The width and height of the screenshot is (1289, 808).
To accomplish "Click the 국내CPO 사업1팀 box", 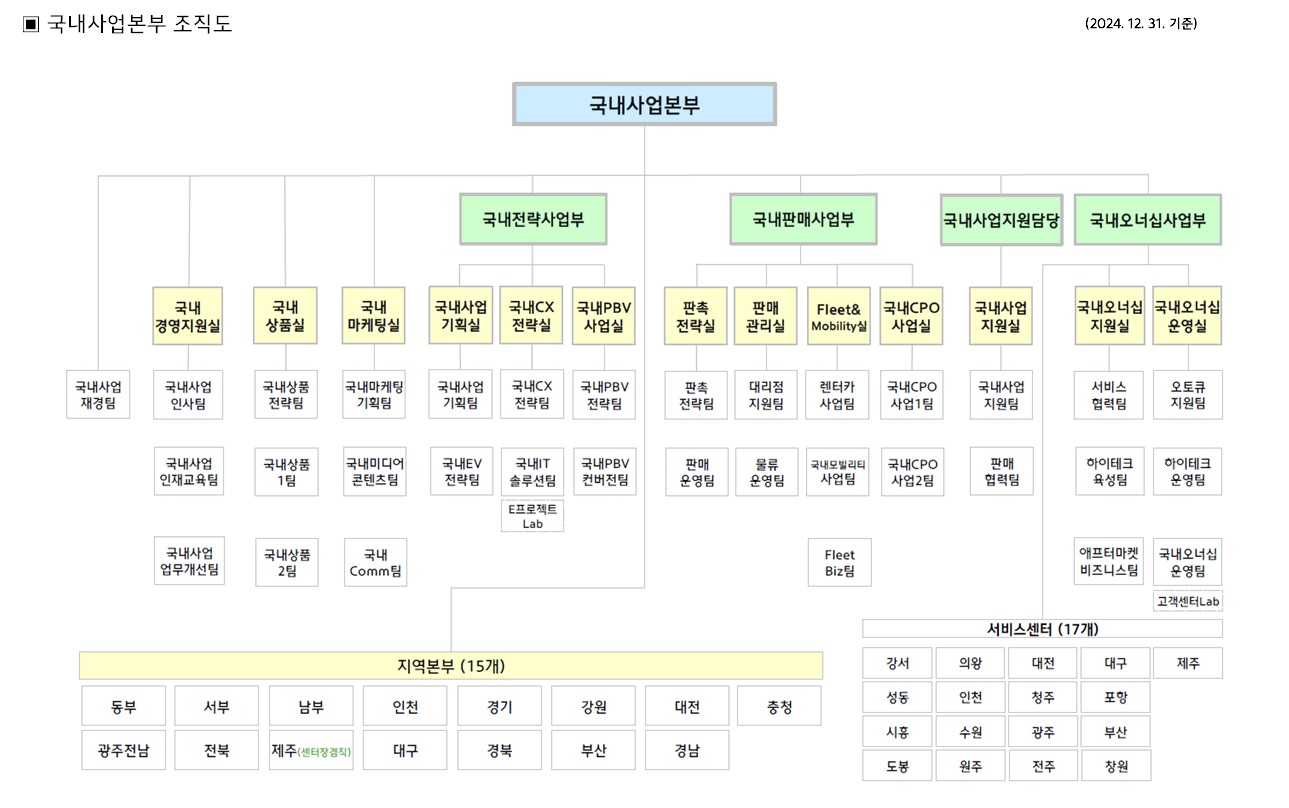I will coord(912,395).
